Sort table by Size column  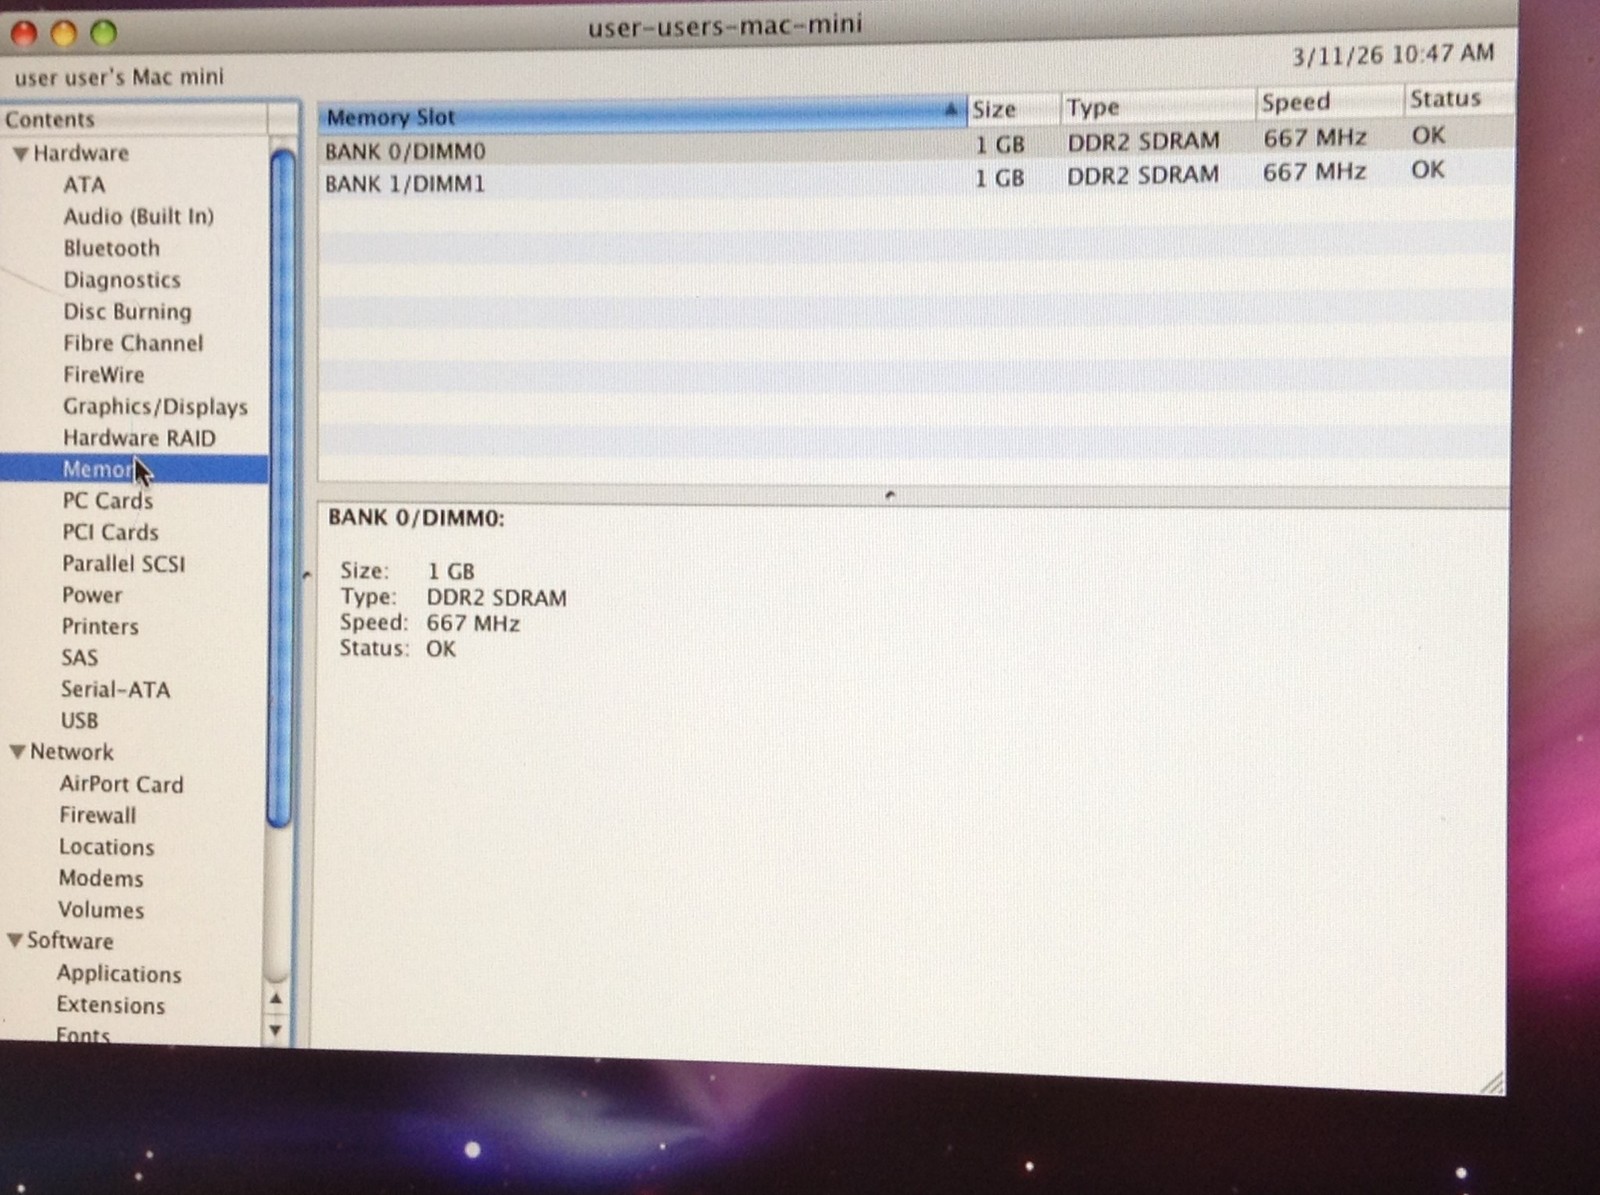tap(1012, 109)
